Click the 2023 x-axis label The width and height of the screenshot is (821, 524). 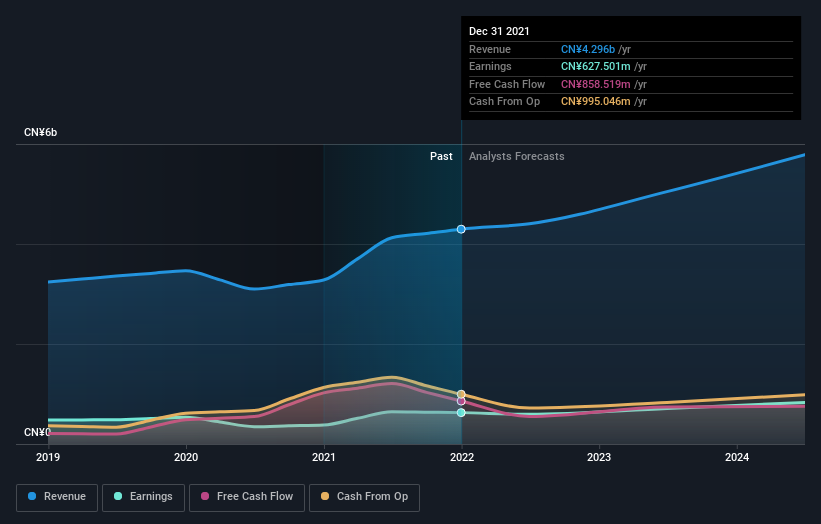click(599, 458)
